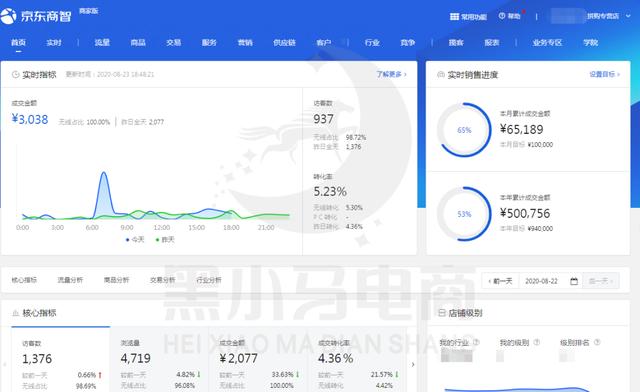Toggle the 今天 series in chart legend
Screen dimensions: 640x392
[x=135, y=239]
